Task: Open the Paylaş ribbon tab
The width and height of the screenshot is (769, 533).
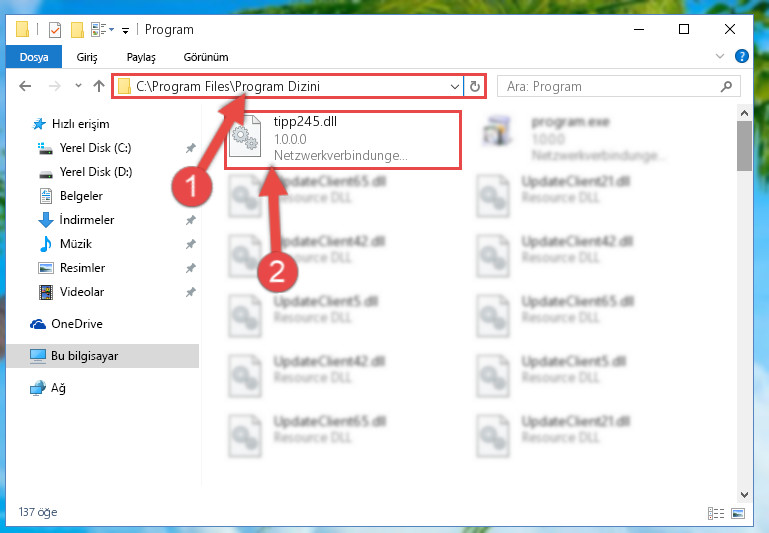Action: tap(141, 57)
